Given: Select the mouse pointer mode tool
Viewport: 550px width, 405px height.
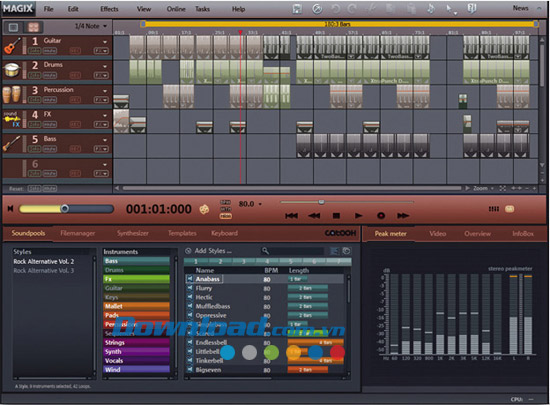Looking at the screenshot, I should 450,9.
